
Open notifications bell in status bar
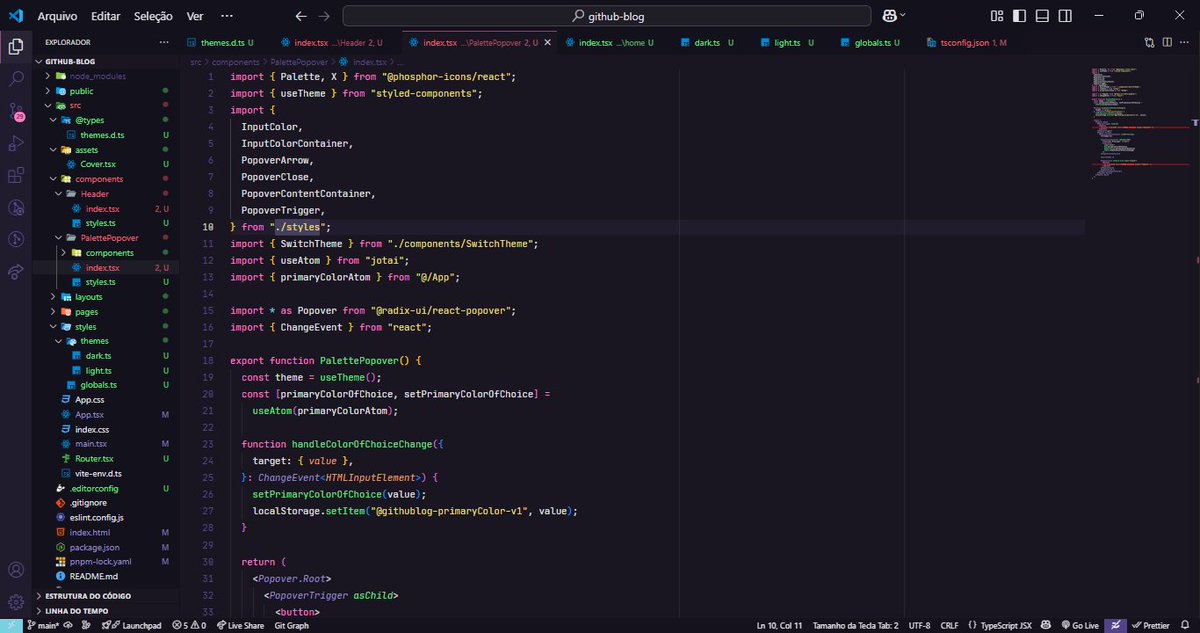[x=1186, y=625]
